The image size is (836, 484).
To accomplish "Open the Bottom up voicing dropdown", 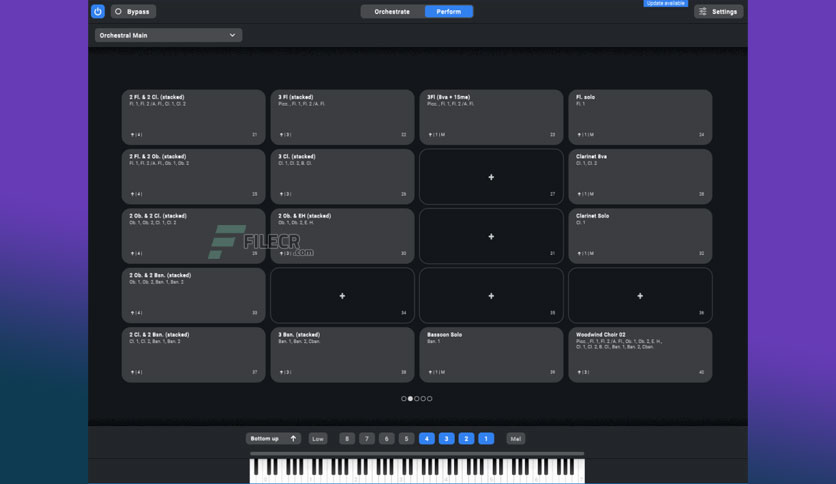I will point(274,439).
